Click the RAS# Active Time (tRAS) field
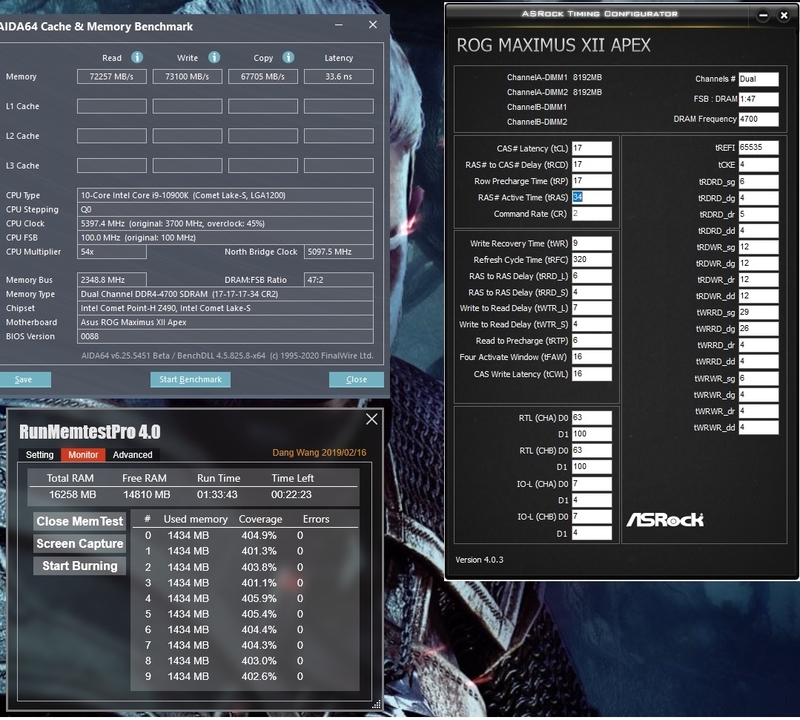This screenshot has height=720, width=800. (591, 197)
